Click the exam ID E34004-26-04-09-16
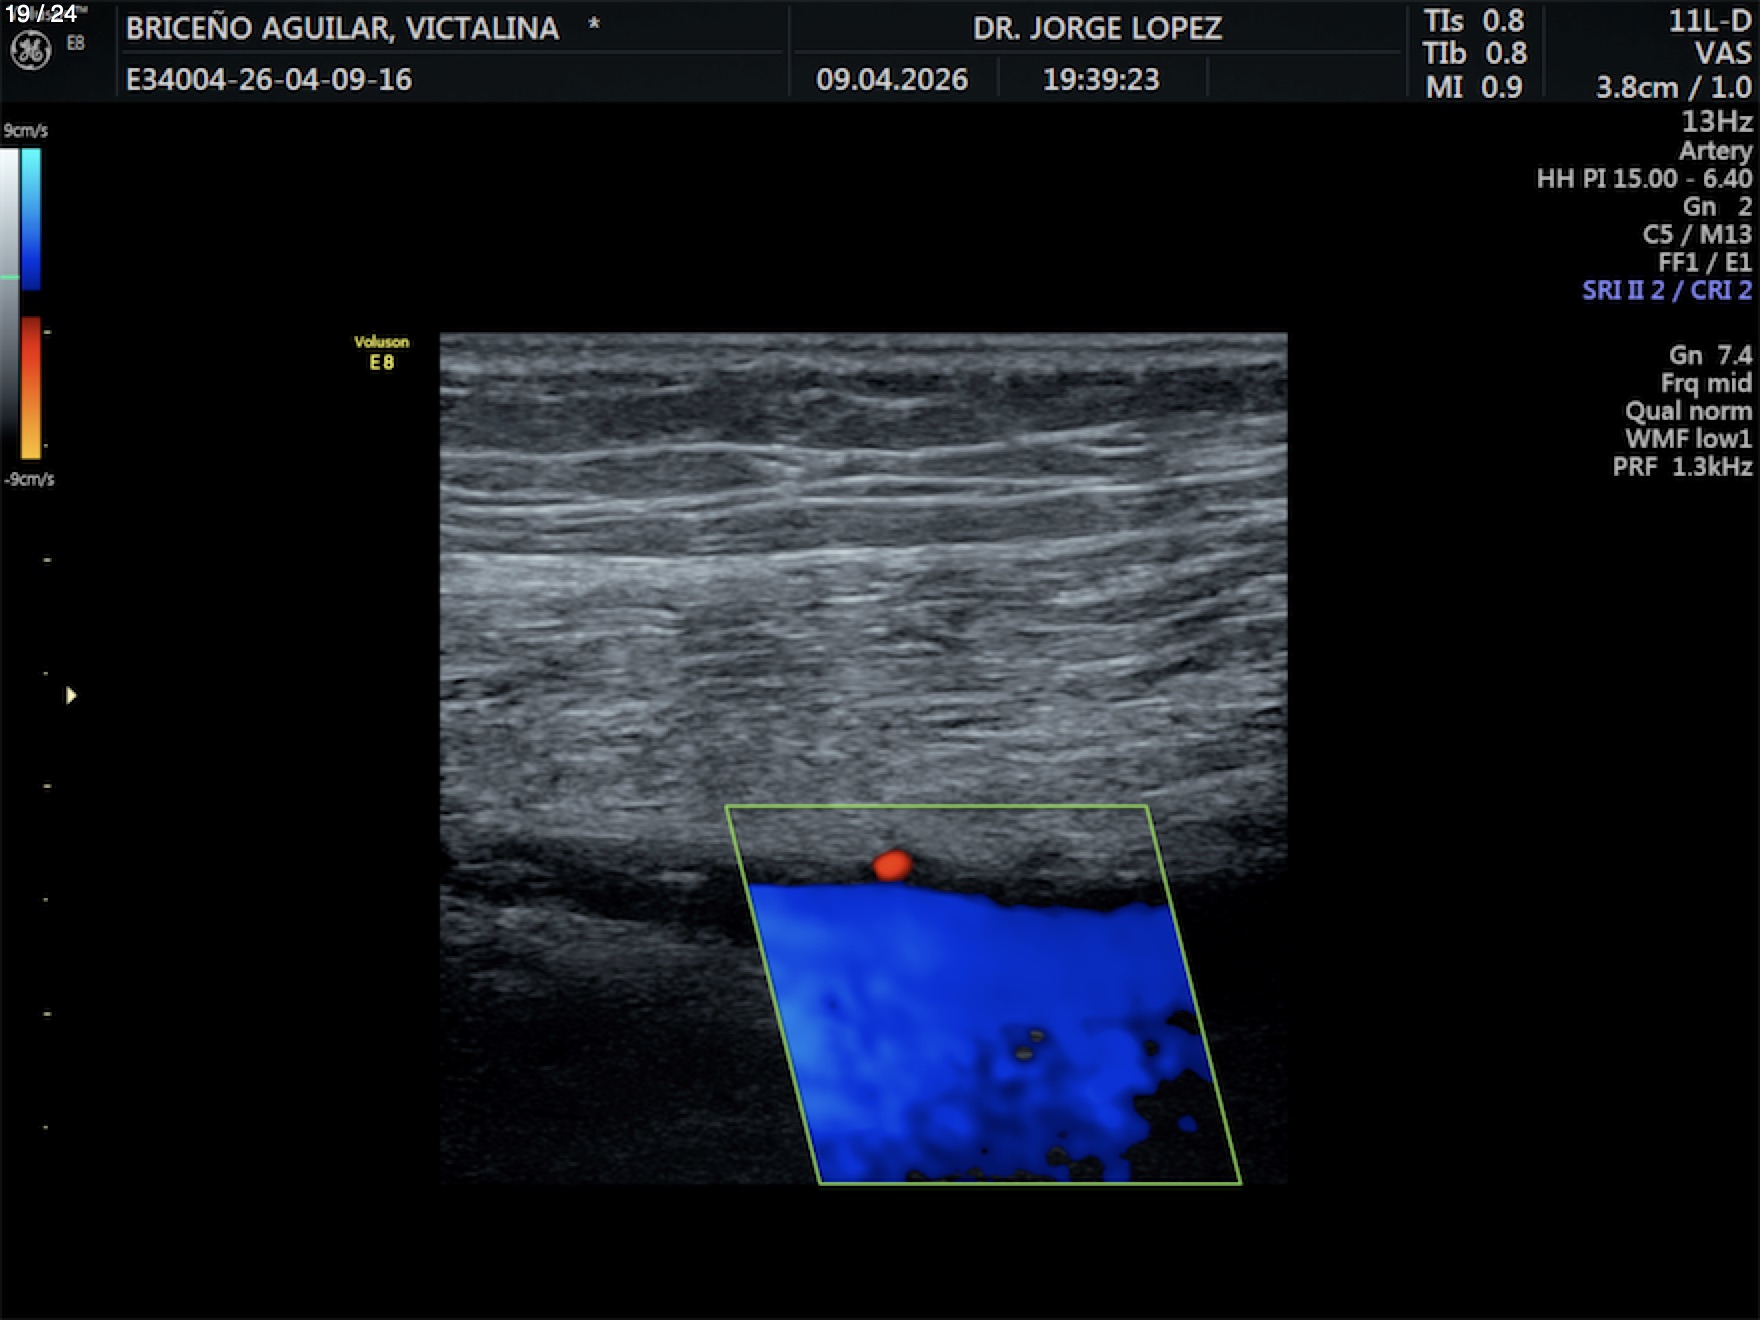This screenshot has height=1320, width=1760. click(269, 79)
